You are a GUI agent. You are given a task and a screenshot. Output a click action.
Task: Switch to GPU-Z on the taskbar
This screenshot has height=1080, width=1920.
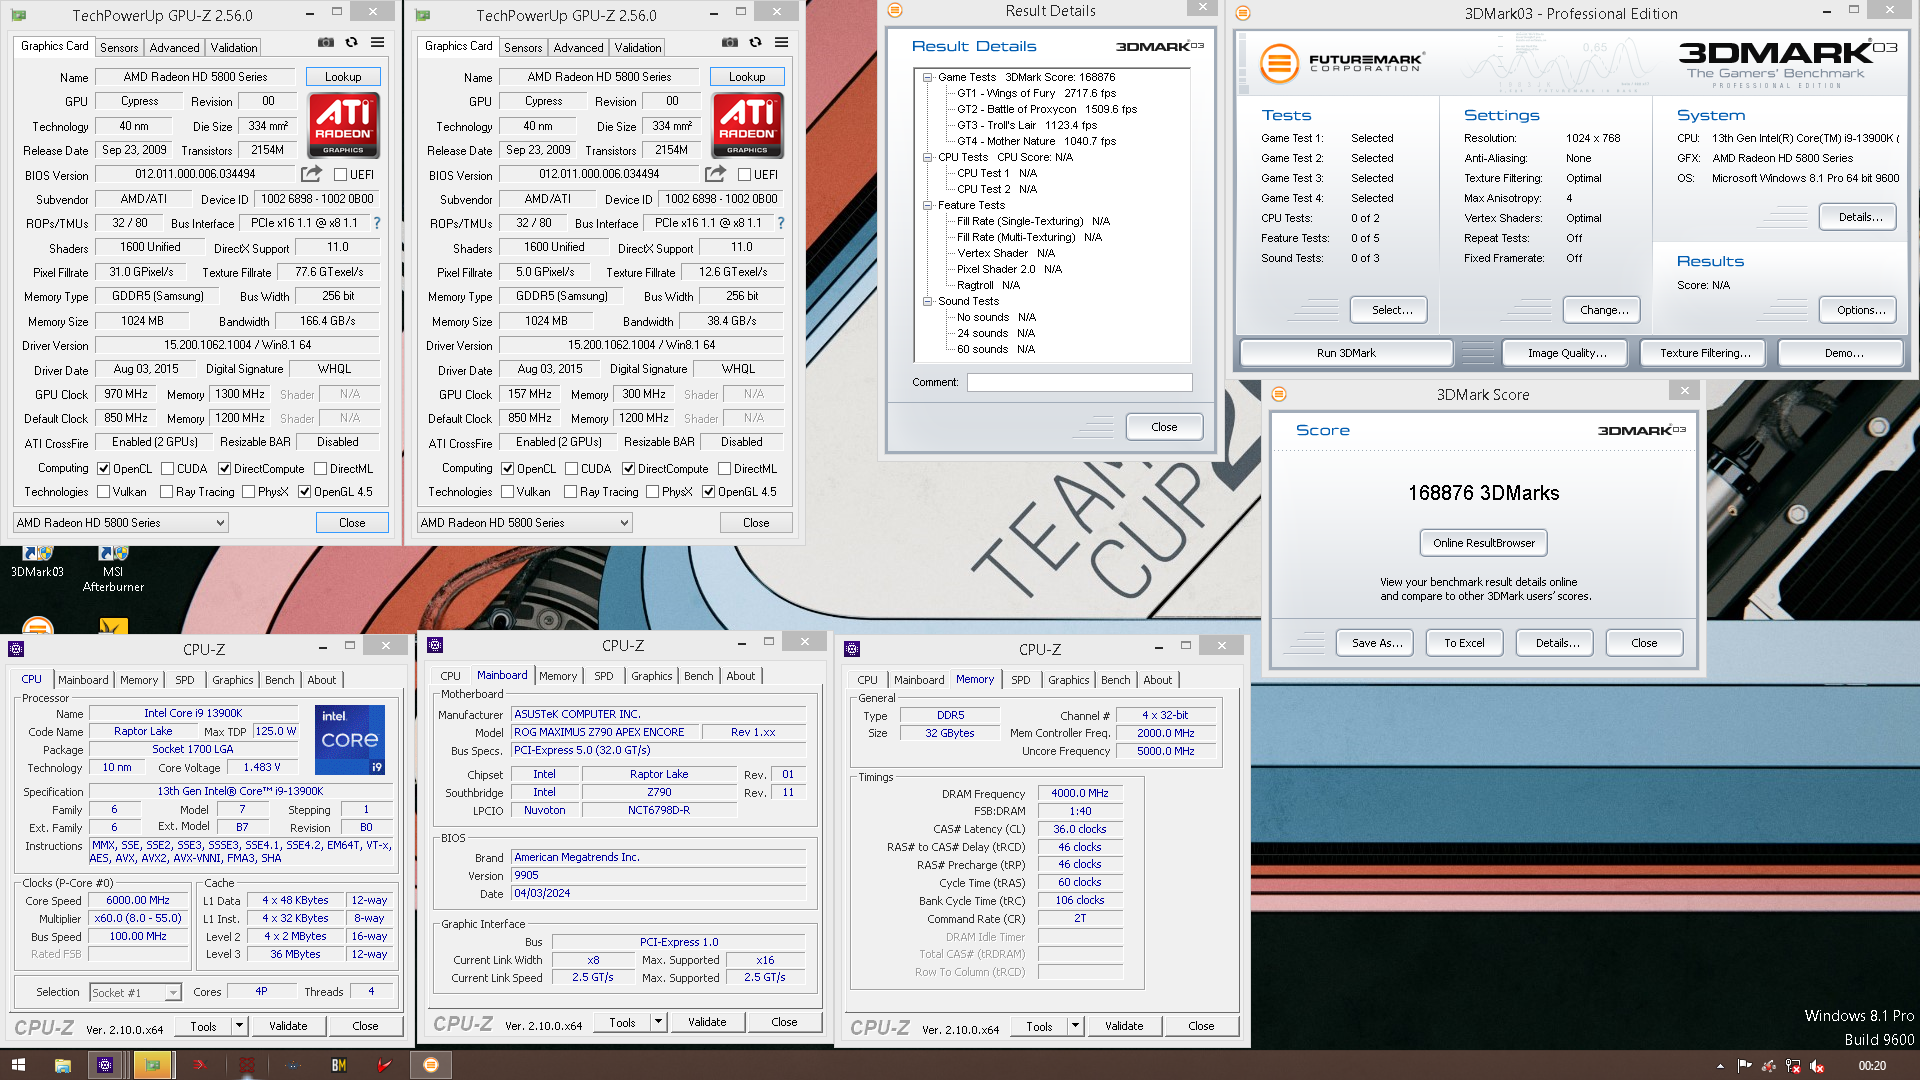(x=153, y=1065)
